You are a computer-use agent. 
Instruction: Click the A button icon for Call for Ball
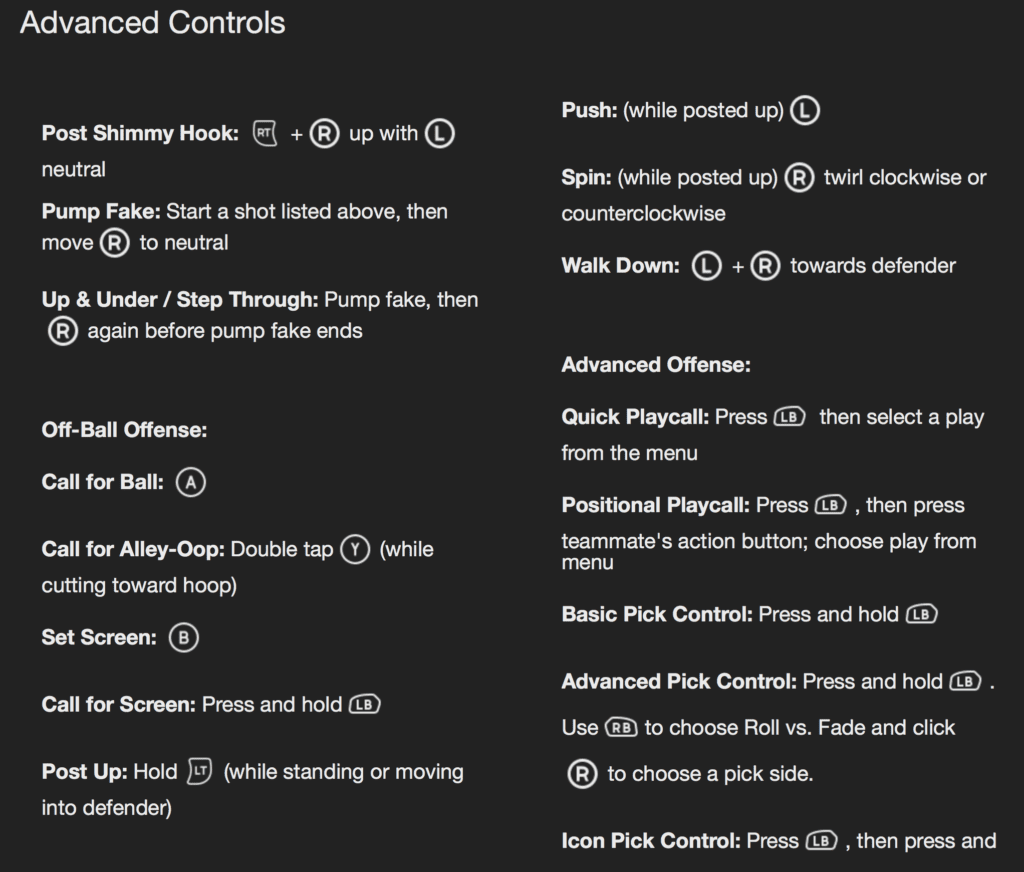click(x=190, y=483)
